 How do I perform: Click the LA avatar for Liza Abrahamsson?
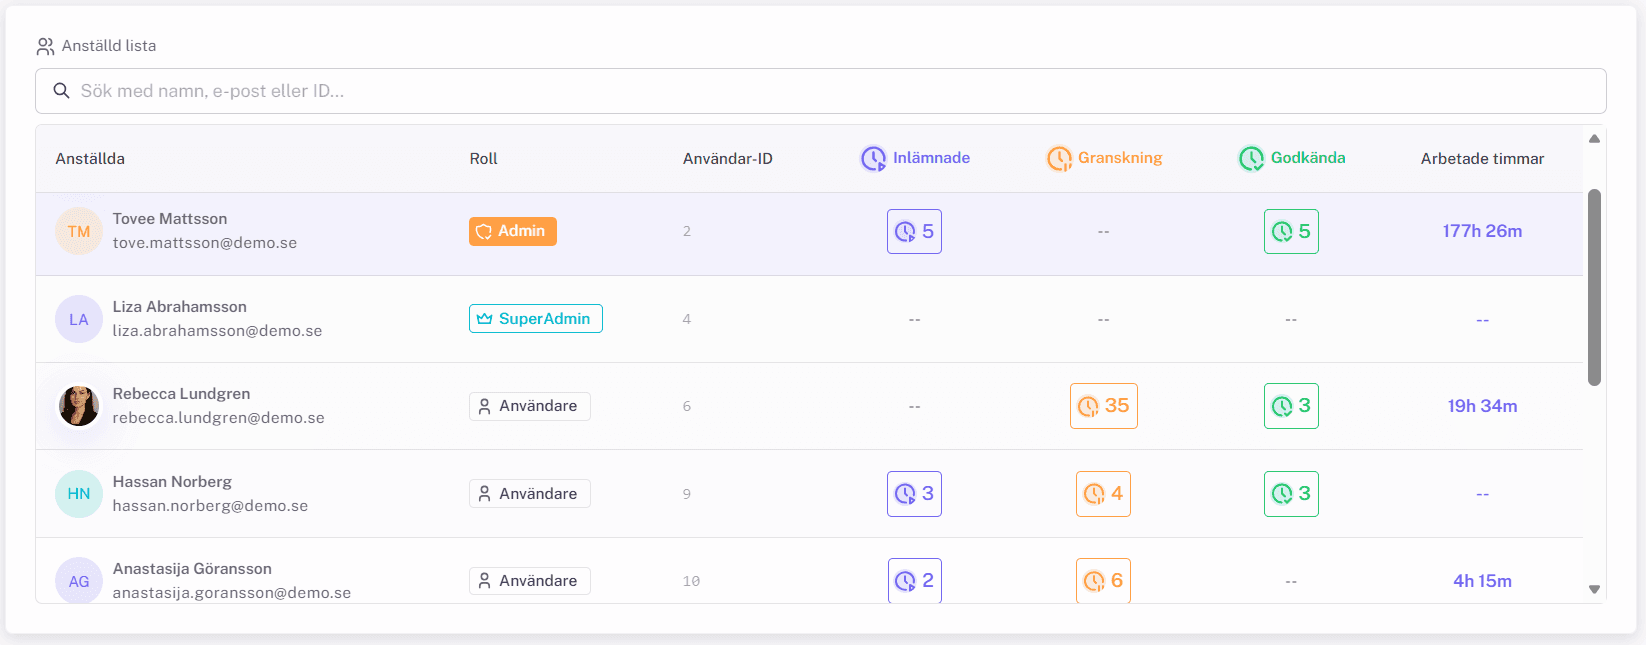tap(79, 319)
